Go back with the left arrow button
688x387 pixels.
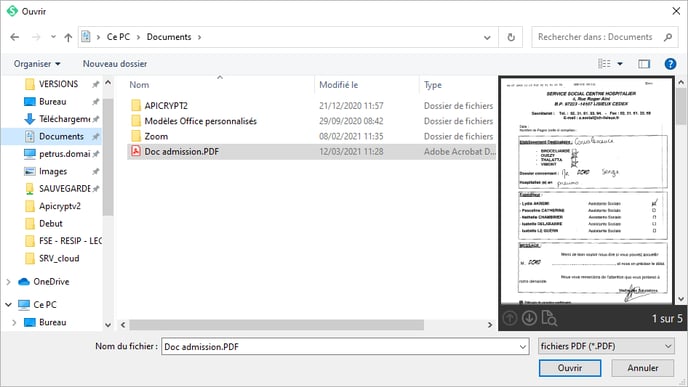(15, 37)
